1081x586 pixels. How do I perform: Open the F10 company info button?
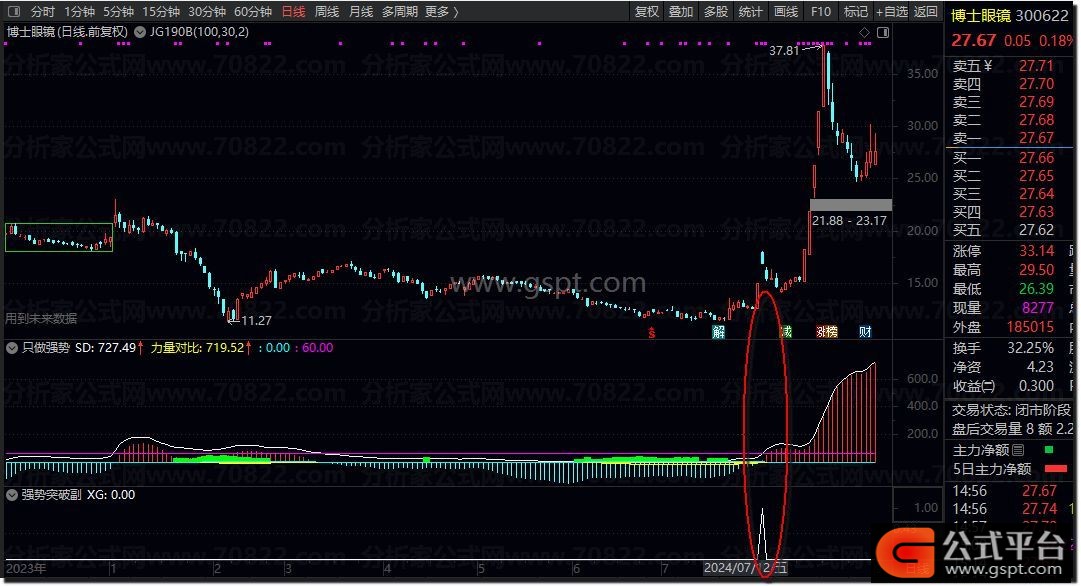pos(820,12)
